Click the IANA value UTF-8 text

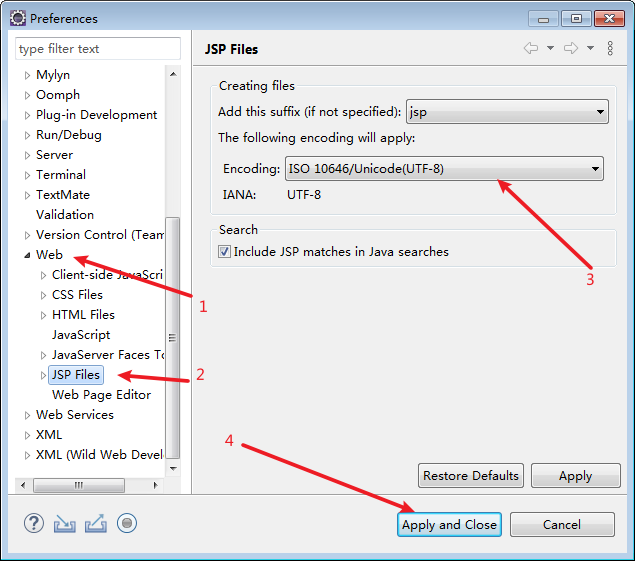[304, 195]
